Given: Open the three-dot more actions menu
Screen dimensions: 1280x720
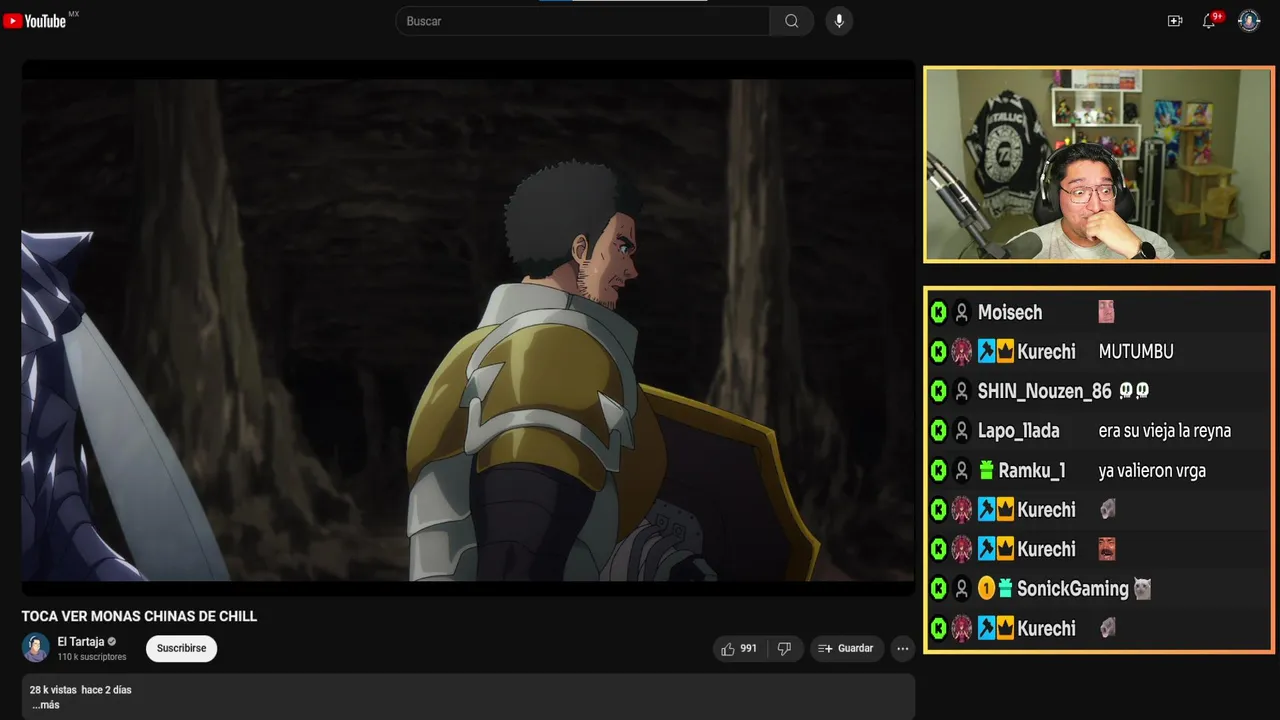Looking at the screenshot, I should [x=903, y=649].
